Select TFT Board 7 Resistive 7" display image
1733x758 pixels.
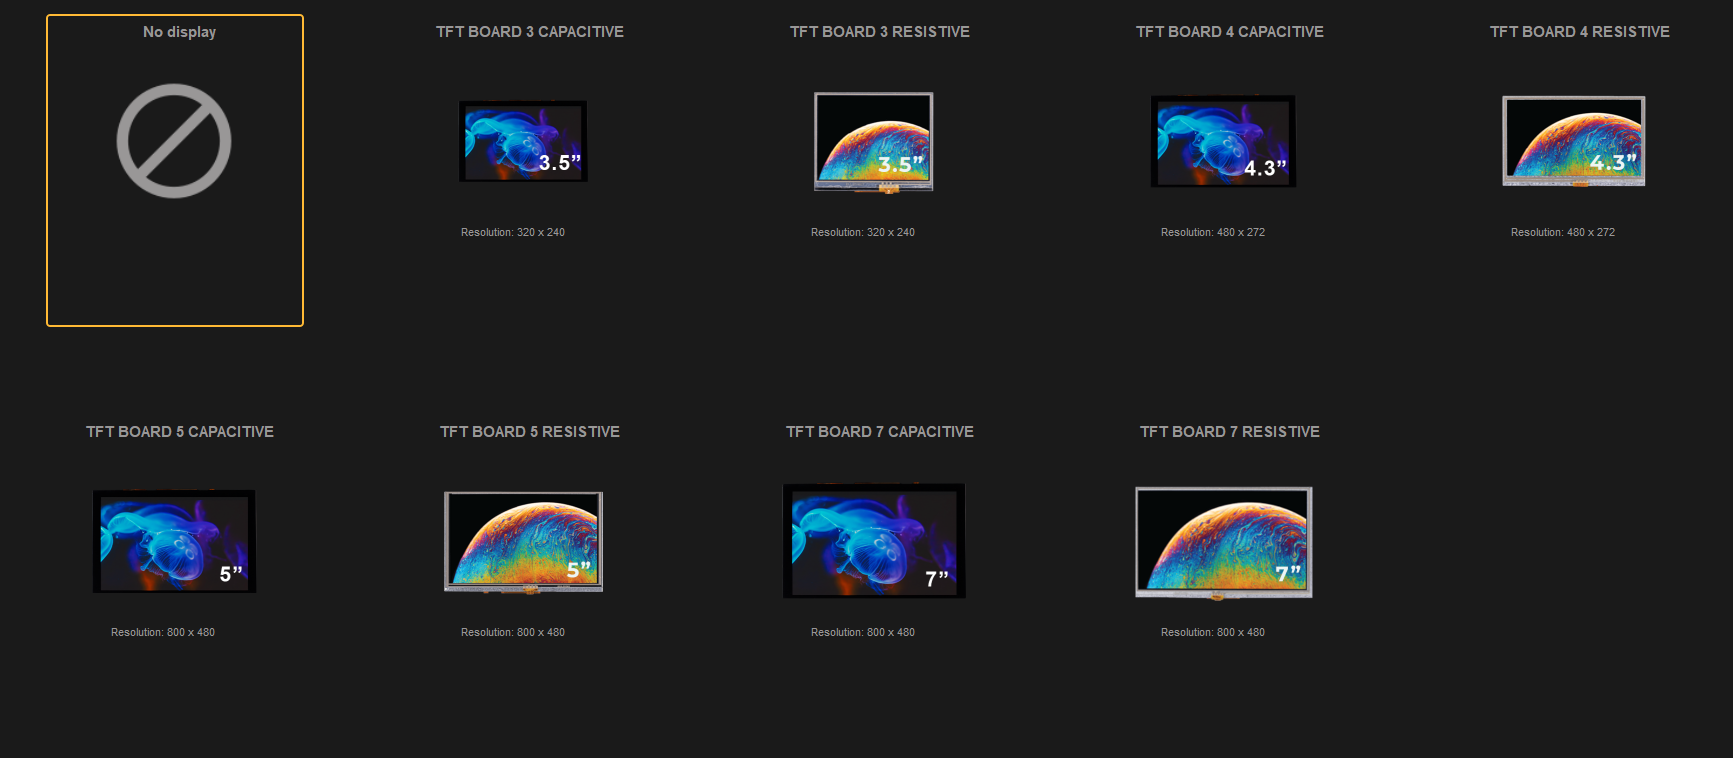point(1224,543)
